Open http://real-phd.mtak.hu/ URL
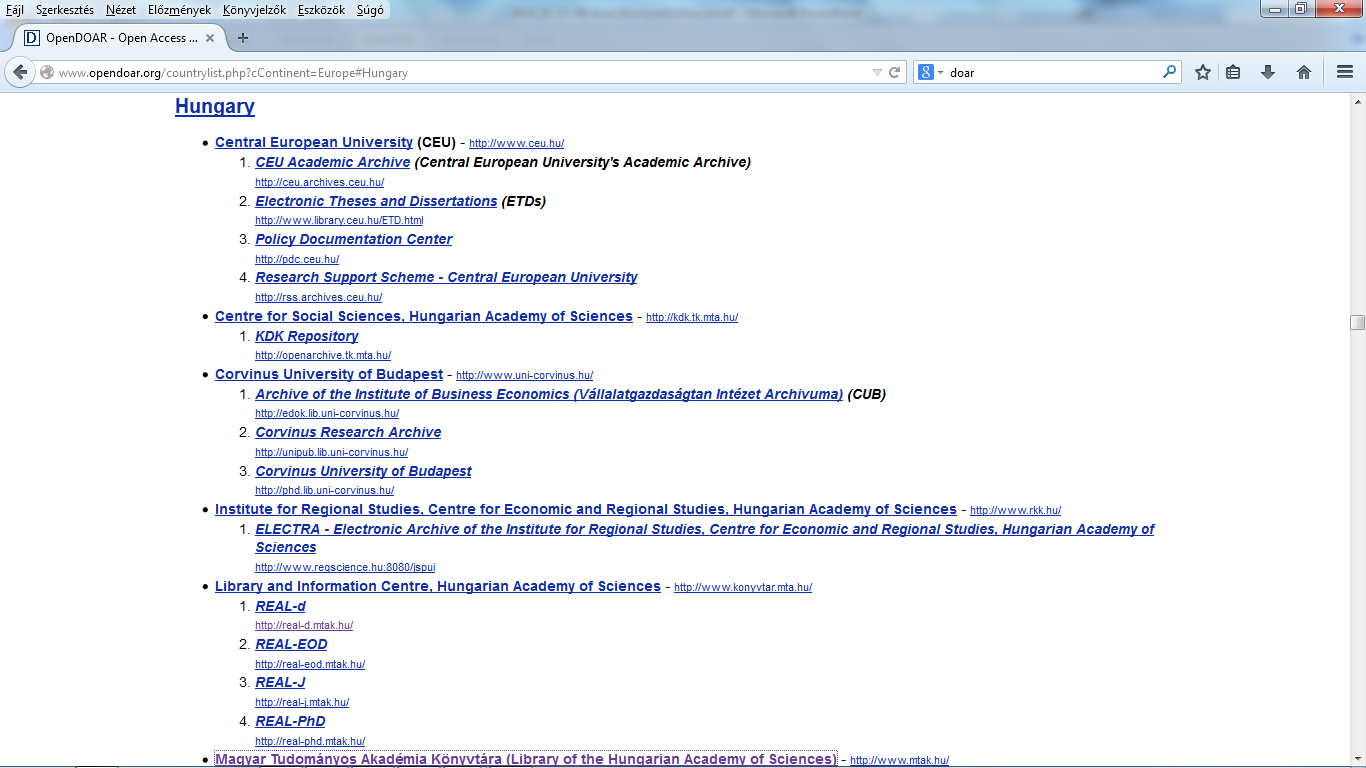The height and width of the screenshot is (768, 1366). [x=310, y=741]
